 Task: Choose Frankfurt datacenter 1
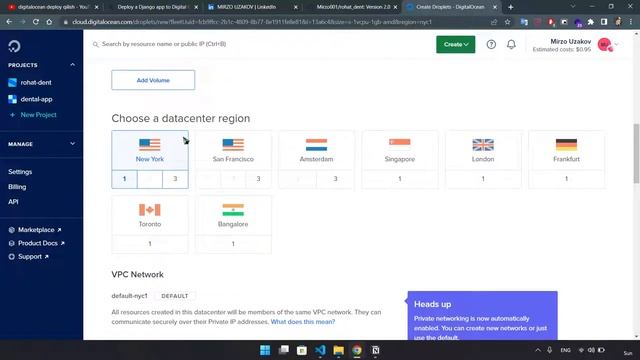pos(567,179)
